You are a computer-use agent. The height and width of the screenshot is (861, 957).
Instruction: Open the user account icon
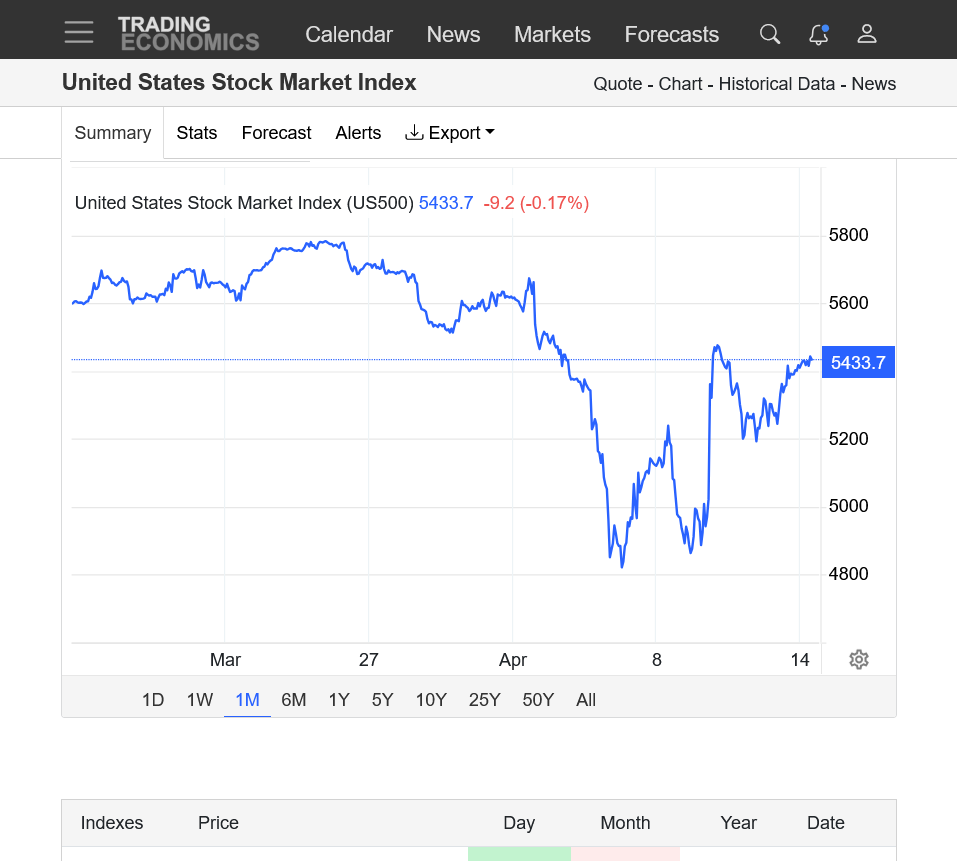[x=867, y=34]
